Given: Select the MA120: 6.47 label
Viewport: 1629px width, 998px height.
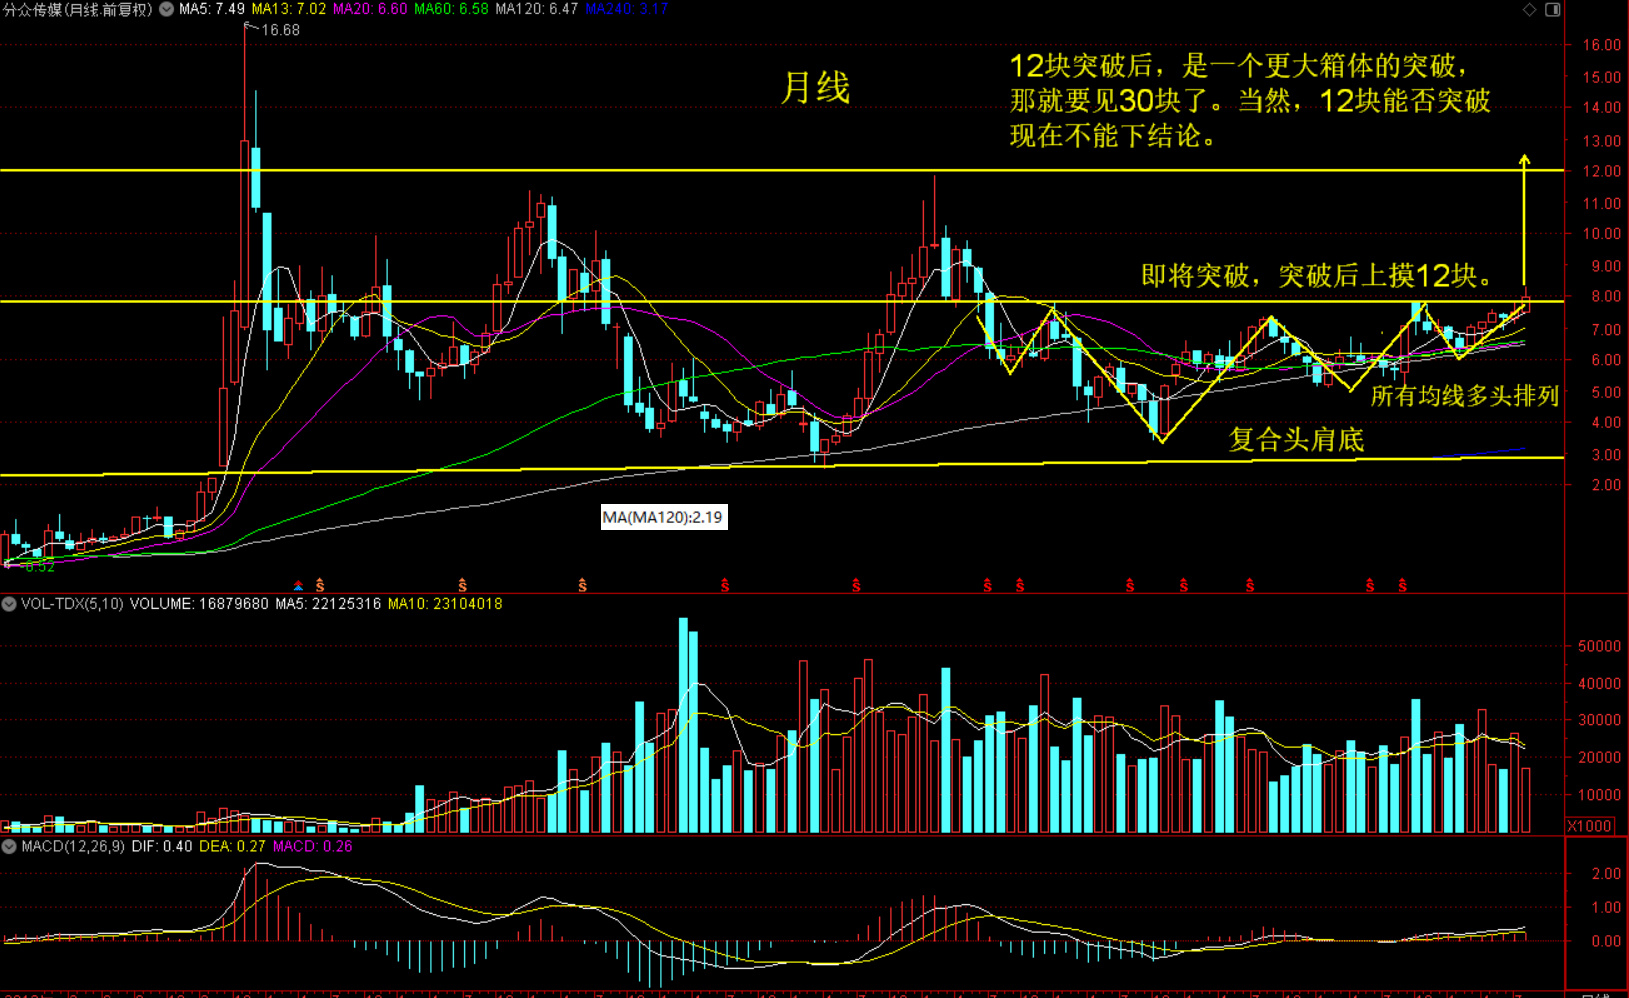Looking at the screenshot, I should click(x=536, y=9).
